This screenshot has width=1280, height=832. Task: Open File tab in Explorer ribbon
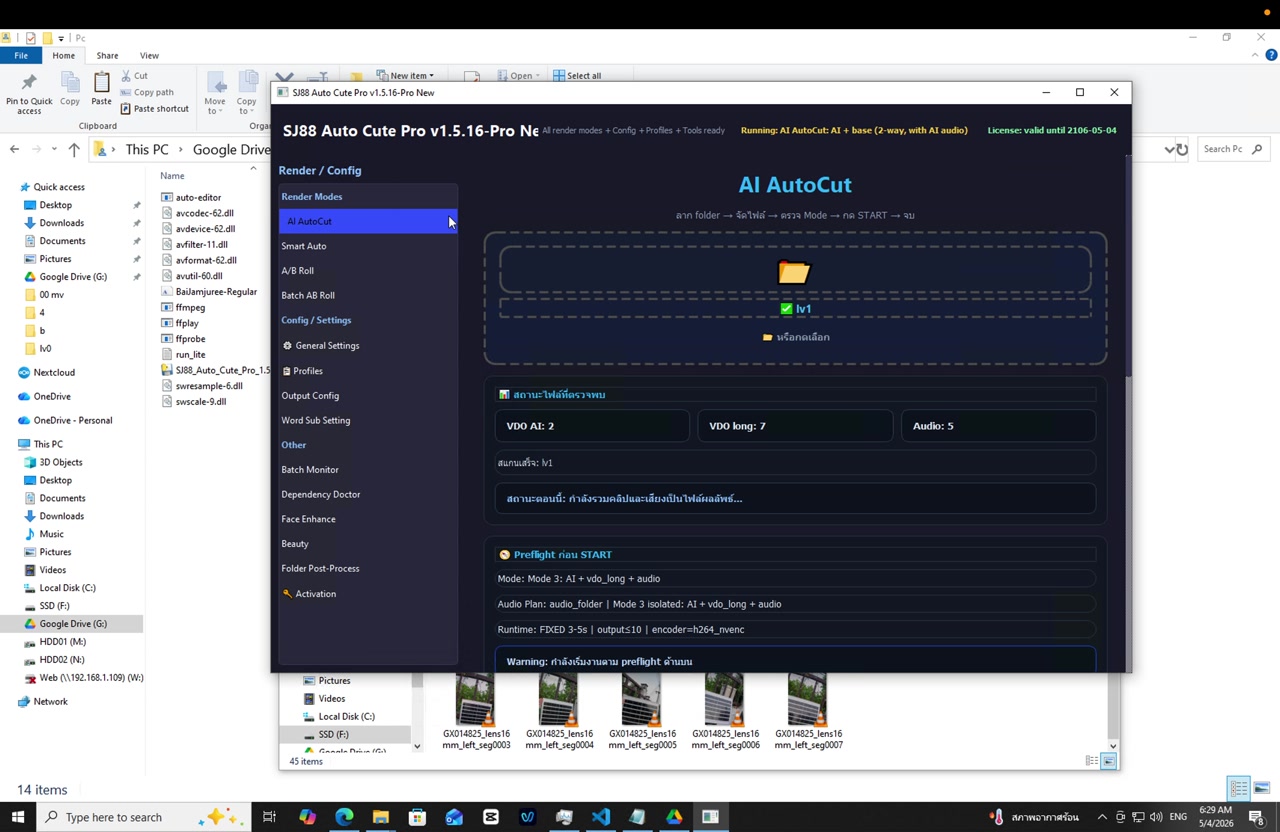[21, 56]
